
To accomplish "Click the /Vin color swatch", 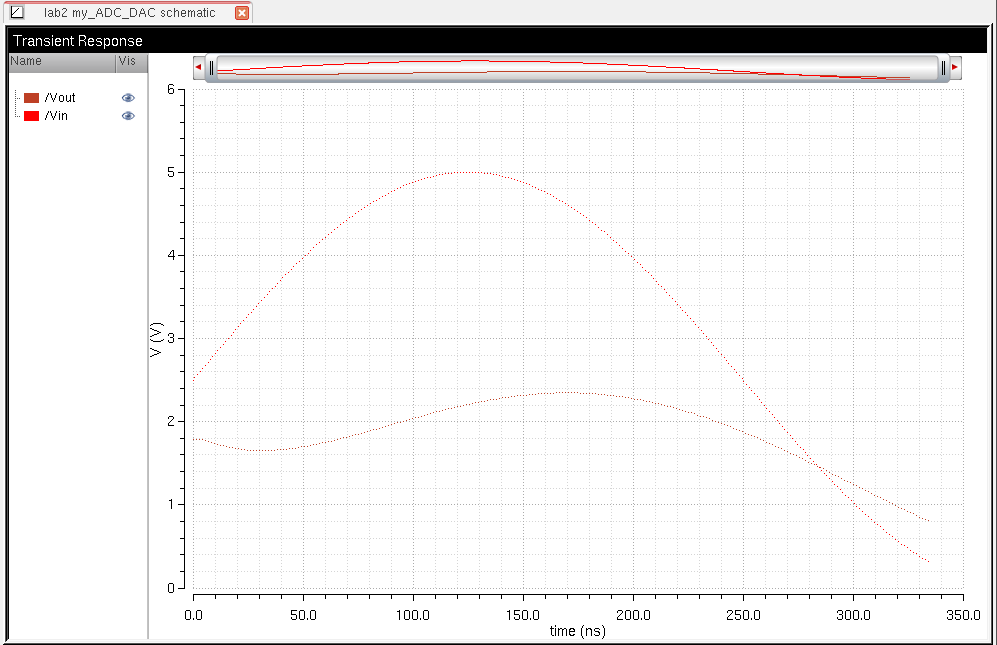I will coord(31,116).
